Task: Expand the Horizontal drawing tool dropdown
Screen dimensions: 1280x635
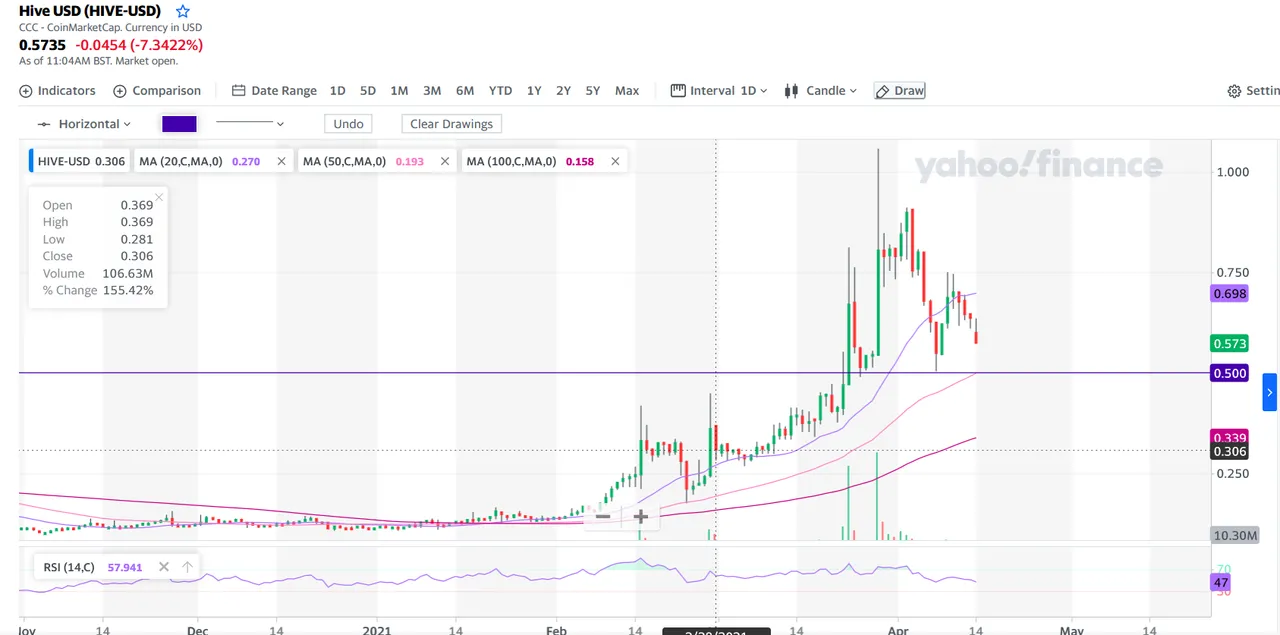Action: 84,124
